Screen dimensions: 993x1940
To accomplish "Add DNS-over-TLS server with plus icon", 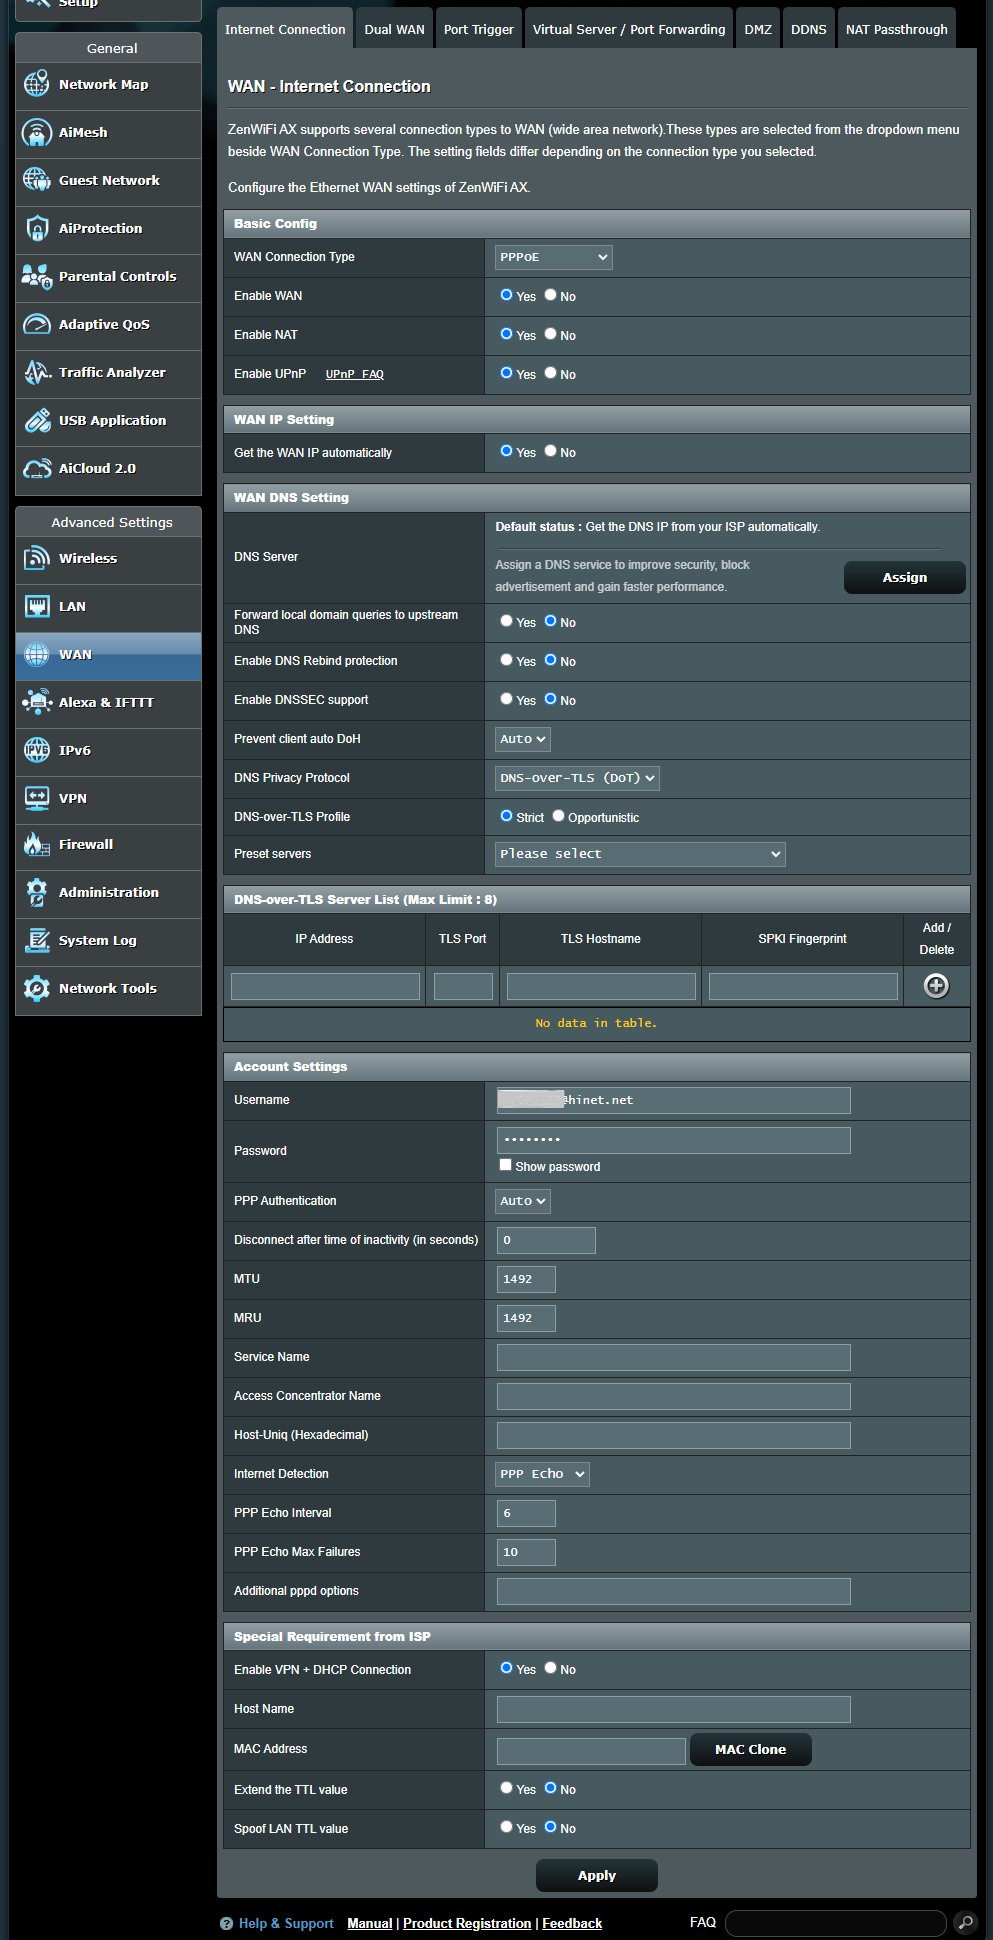I will pos(936,986).
